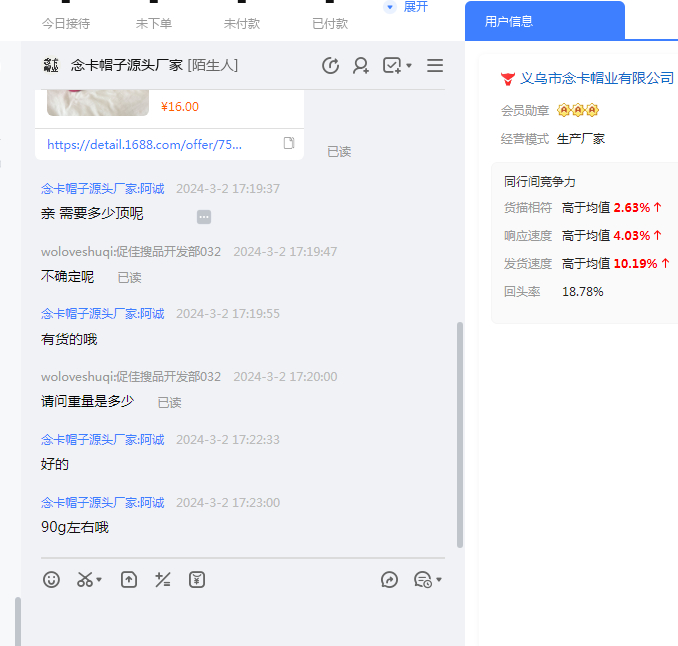Expand dropdown arrow beside quick reply icon
This screenshot has width=678, height=646.
[x=439, y=579]
